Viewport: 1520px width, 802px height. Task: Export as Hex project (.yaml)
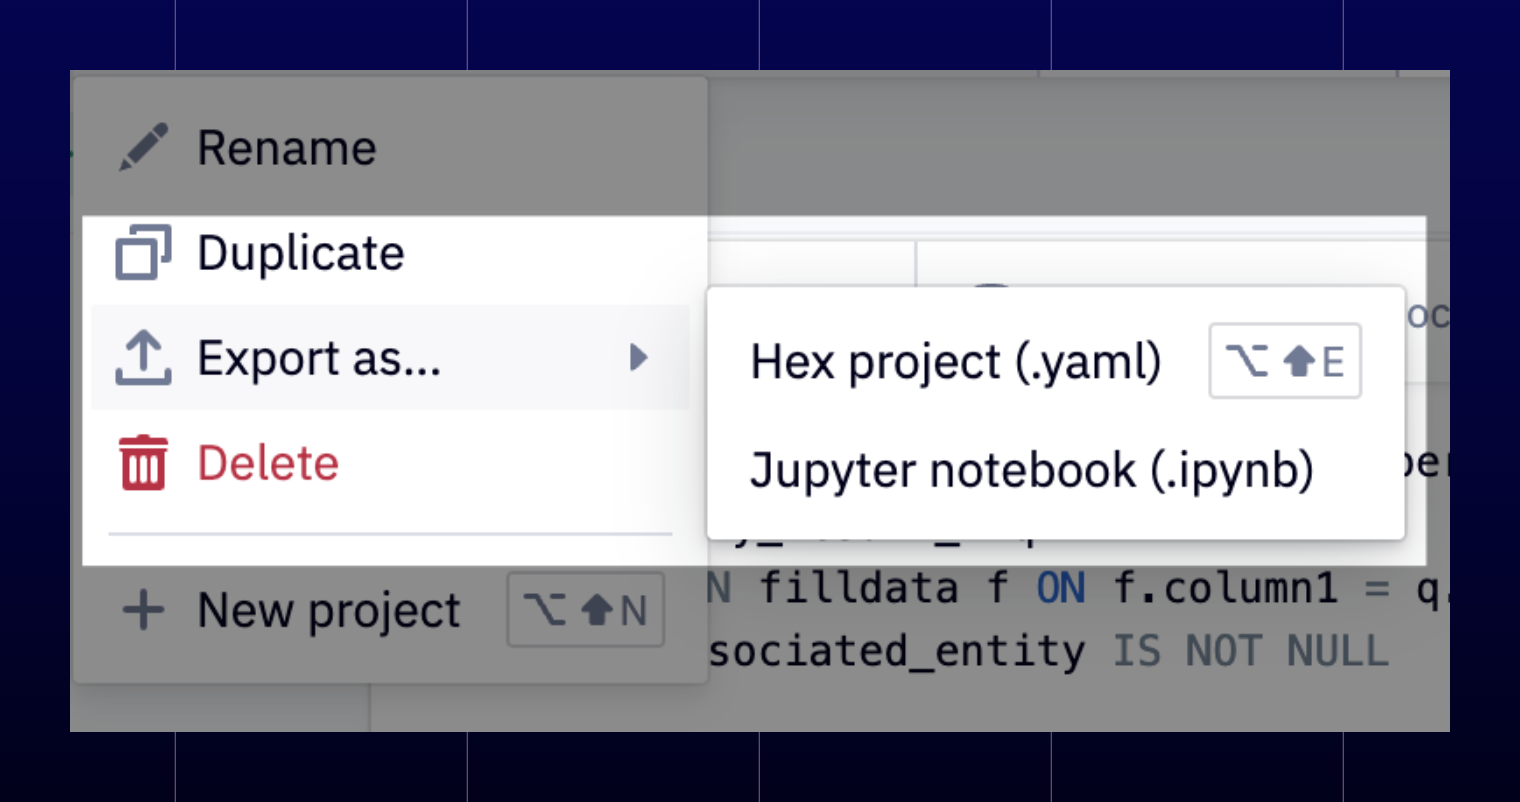click(1056, 361)
